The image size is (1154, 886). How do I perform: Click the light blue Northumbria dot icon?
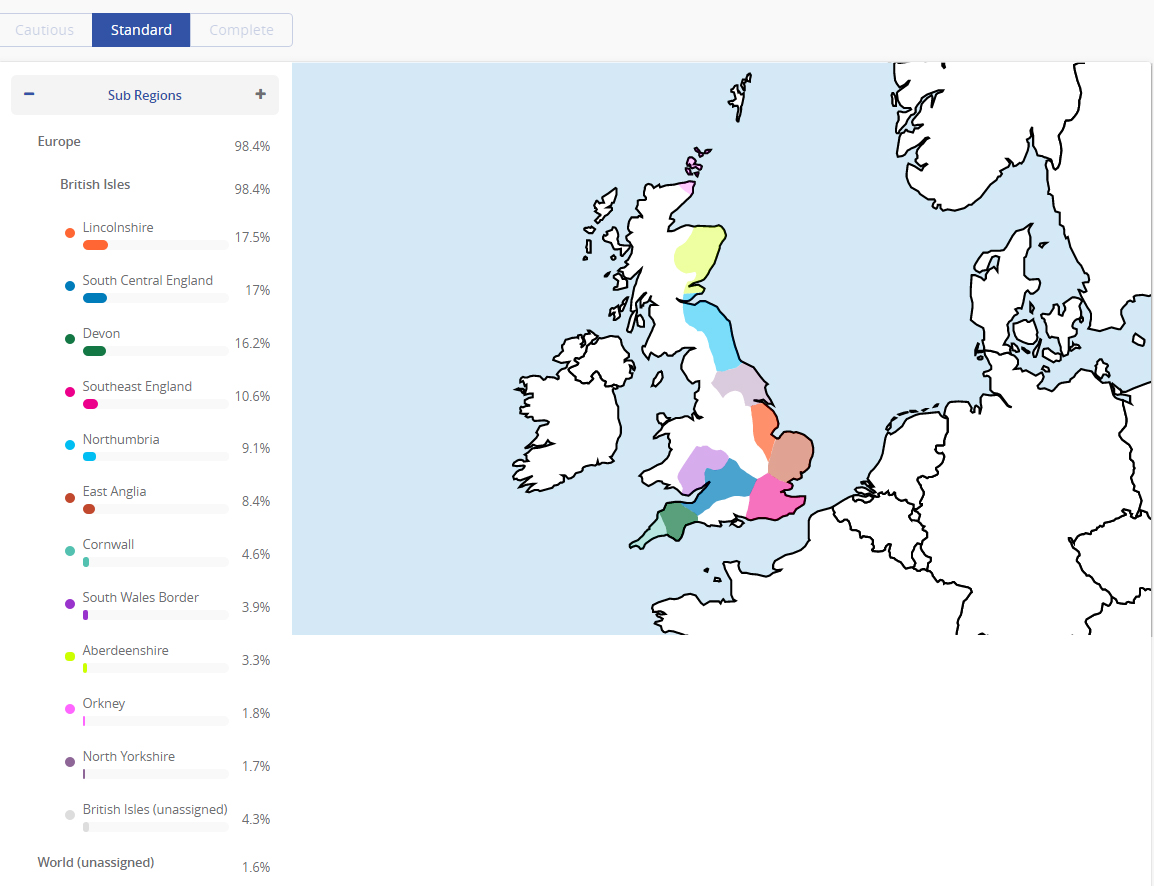(x=69, y=444)
